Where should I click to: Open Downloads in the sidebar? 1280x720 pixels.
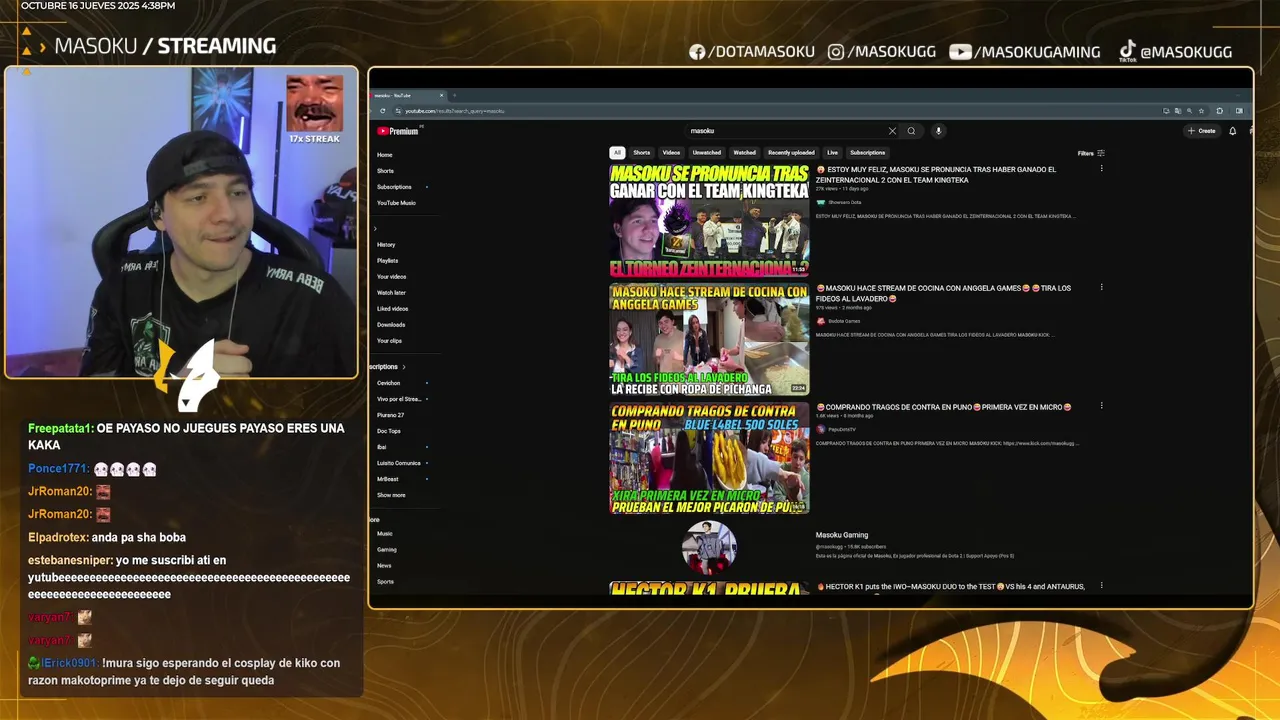[x=391, y=325]
